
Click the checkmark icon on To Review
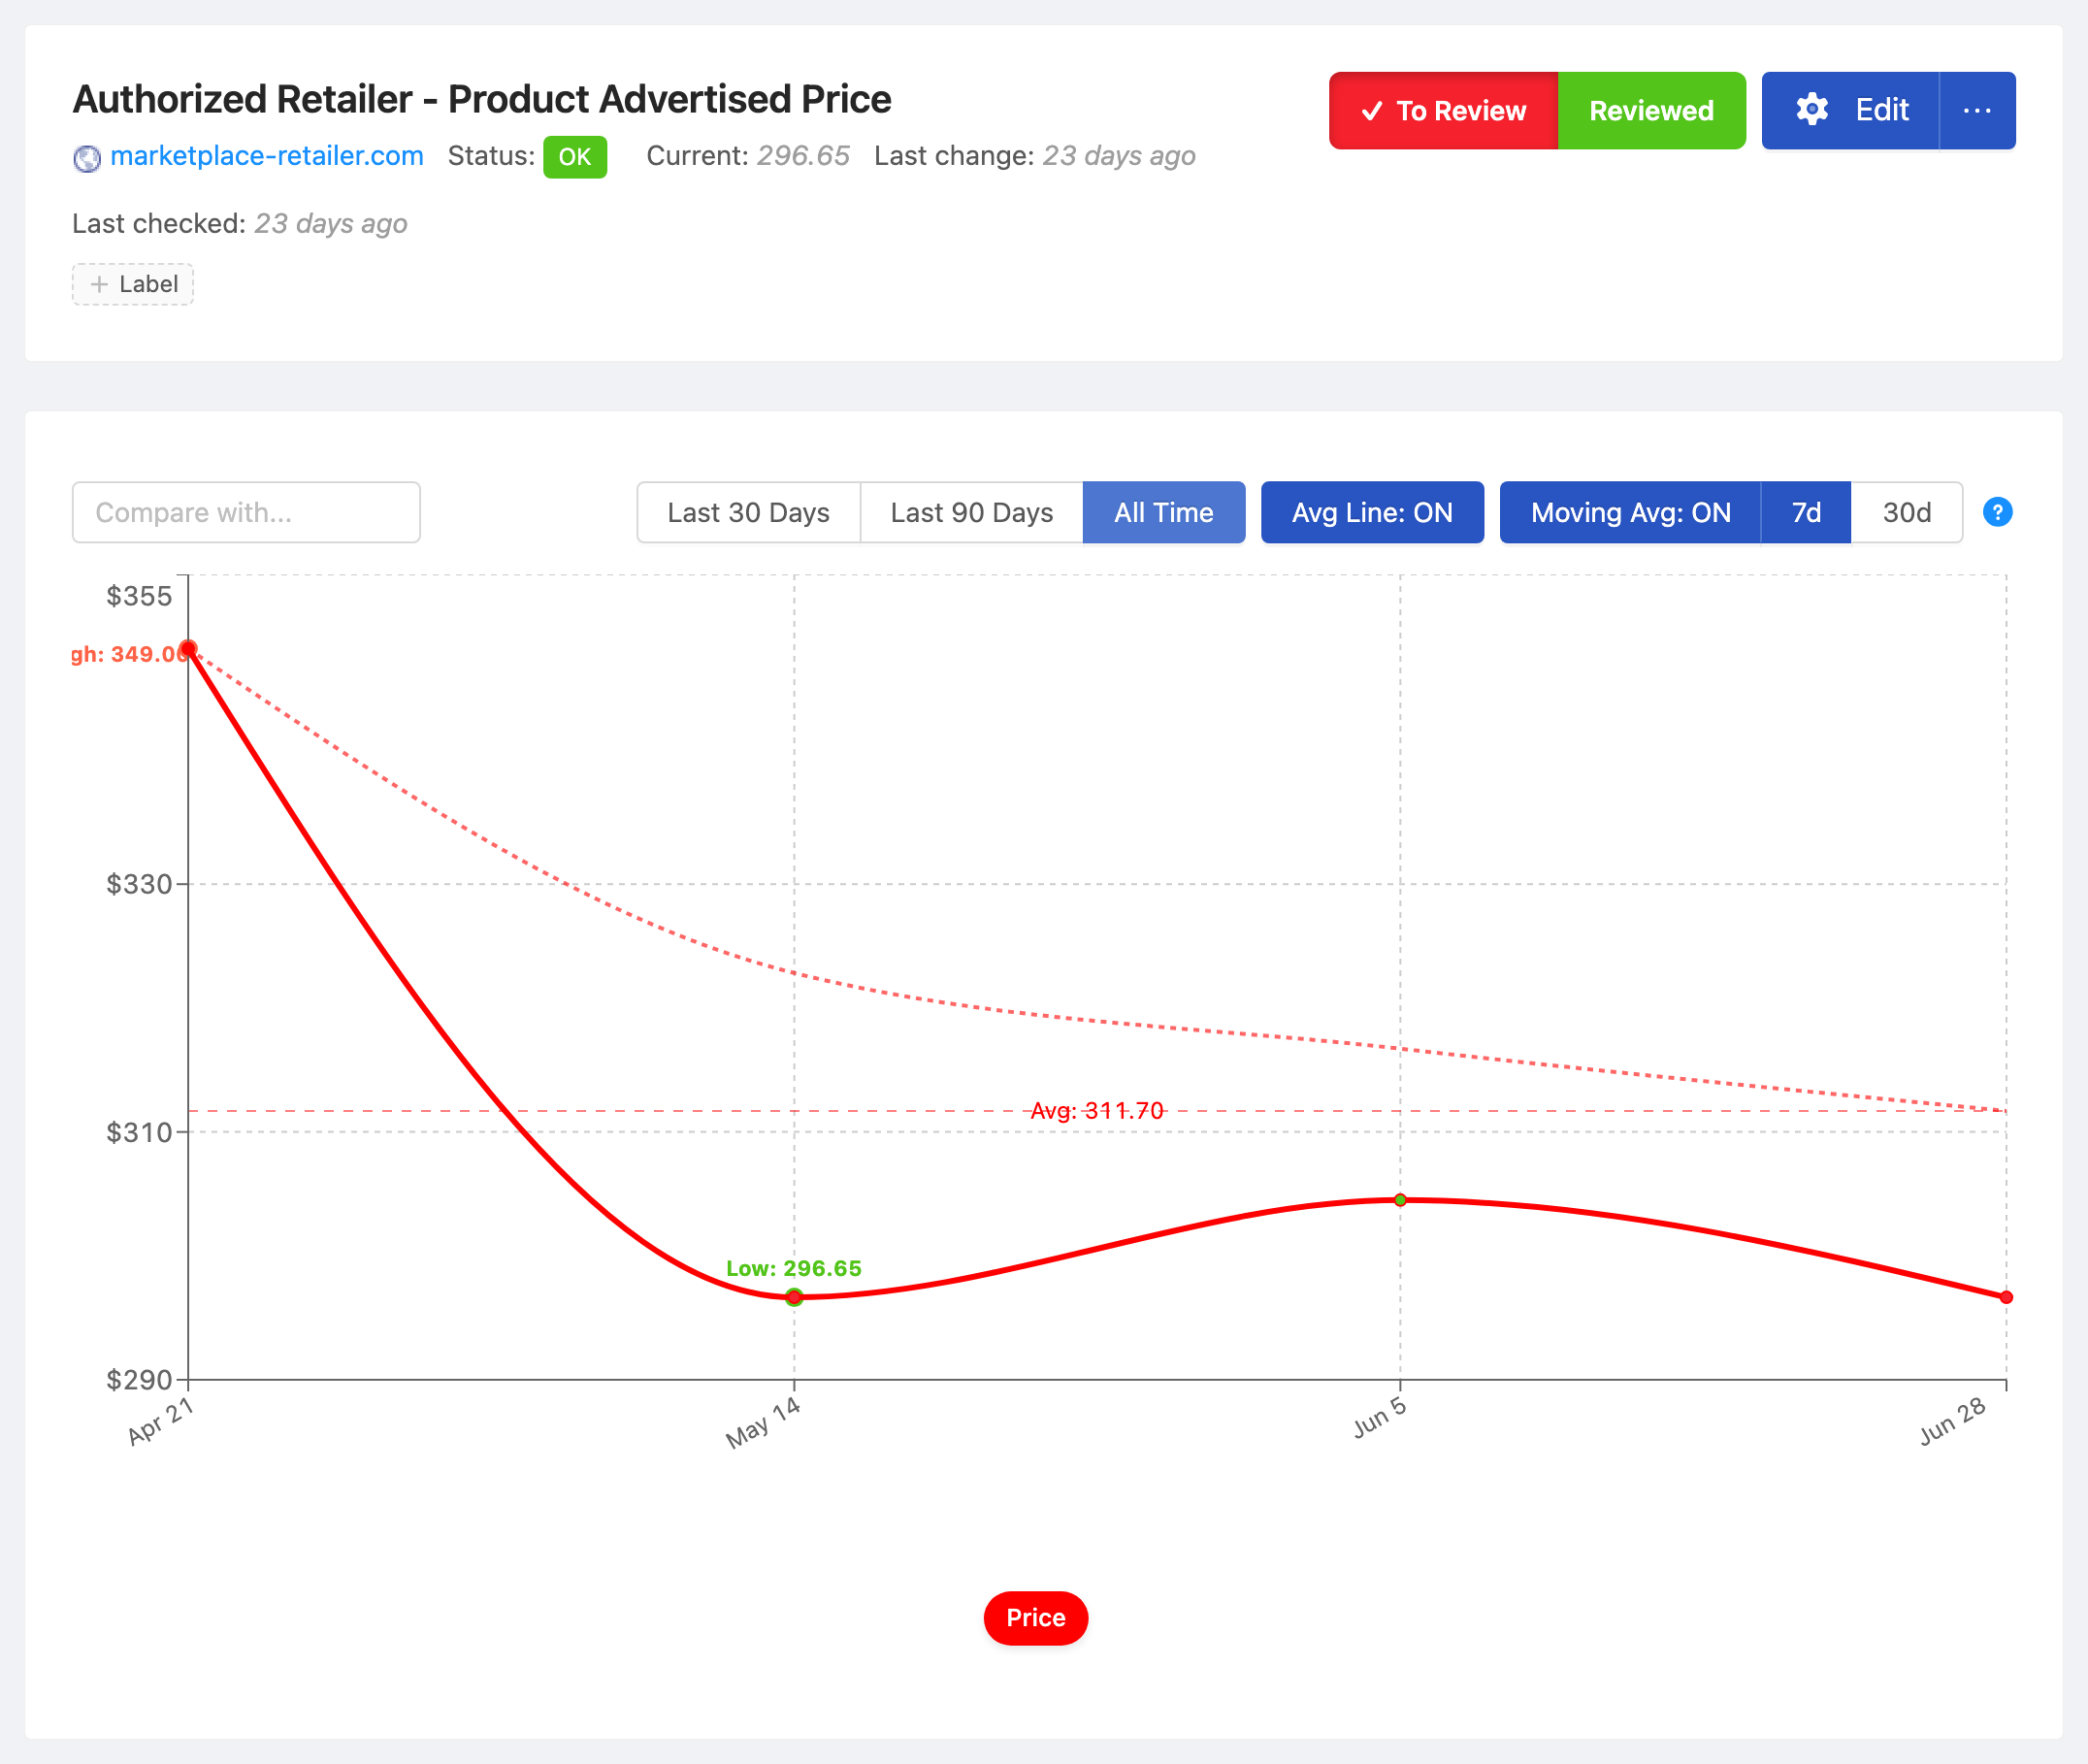[x=1372, y=111]
